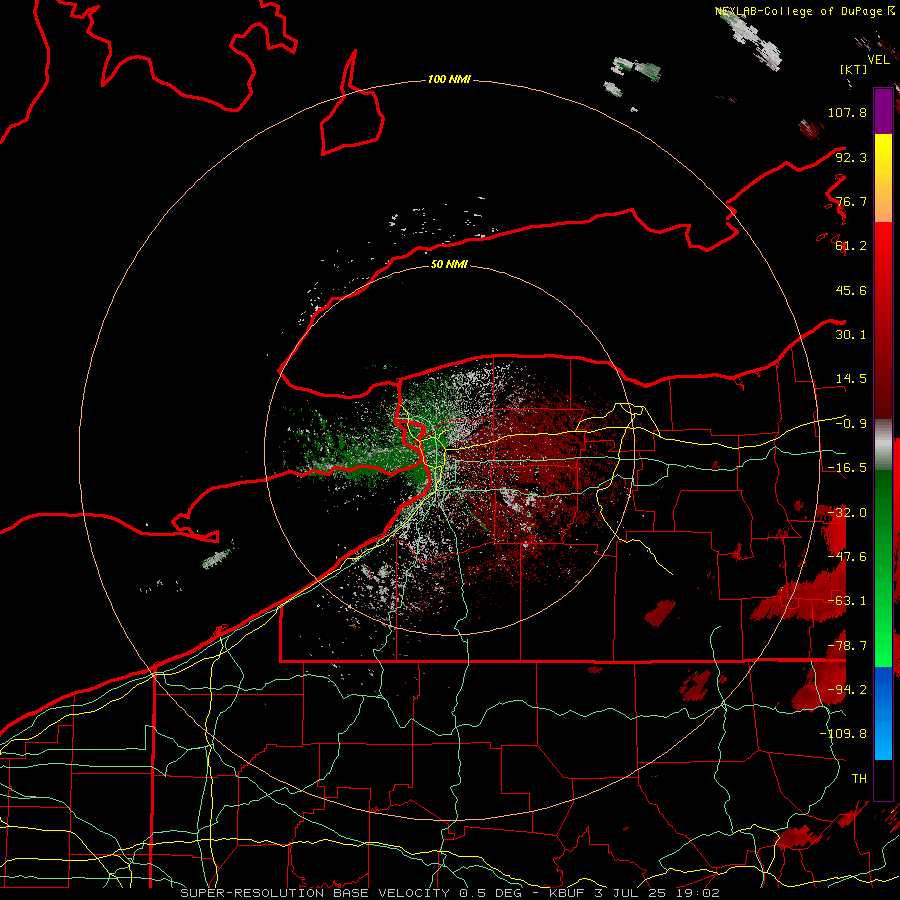Click the -78.7 velocity scale value
Viewport: 900px width, 900px height.
[847, 646]
